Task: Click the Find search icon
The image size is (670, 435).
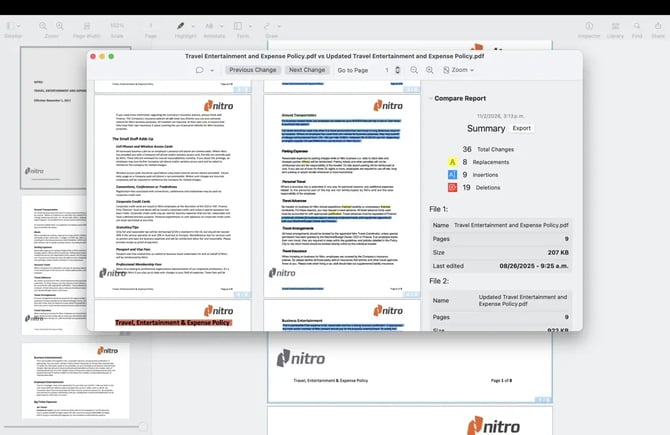Action: (x=637, y=26)
